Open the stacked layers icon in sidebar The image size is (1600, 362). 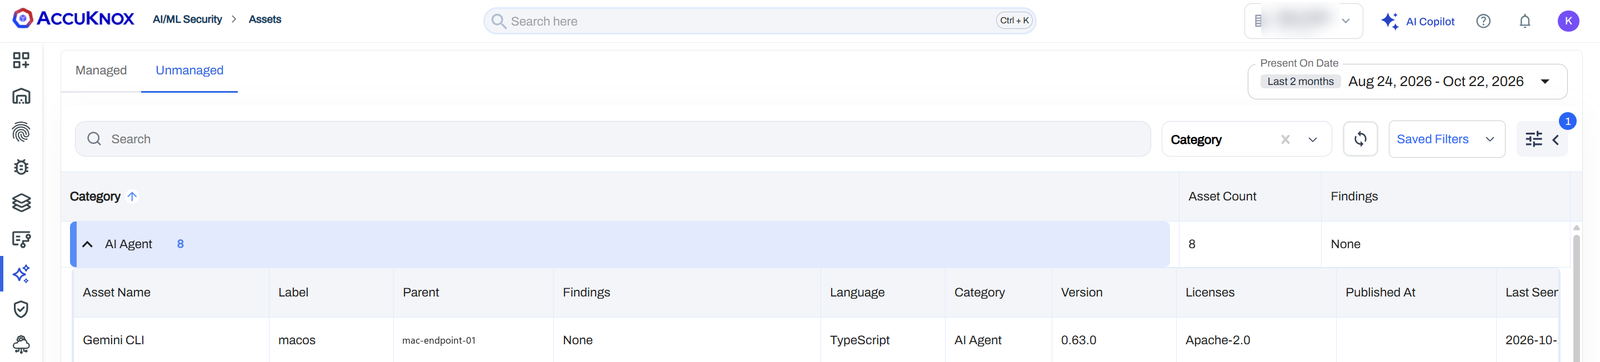21,203
